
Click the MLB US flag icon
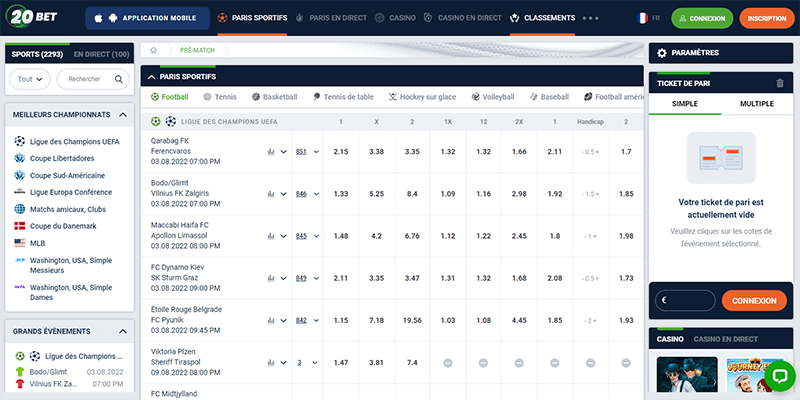[x=19, y=243]
